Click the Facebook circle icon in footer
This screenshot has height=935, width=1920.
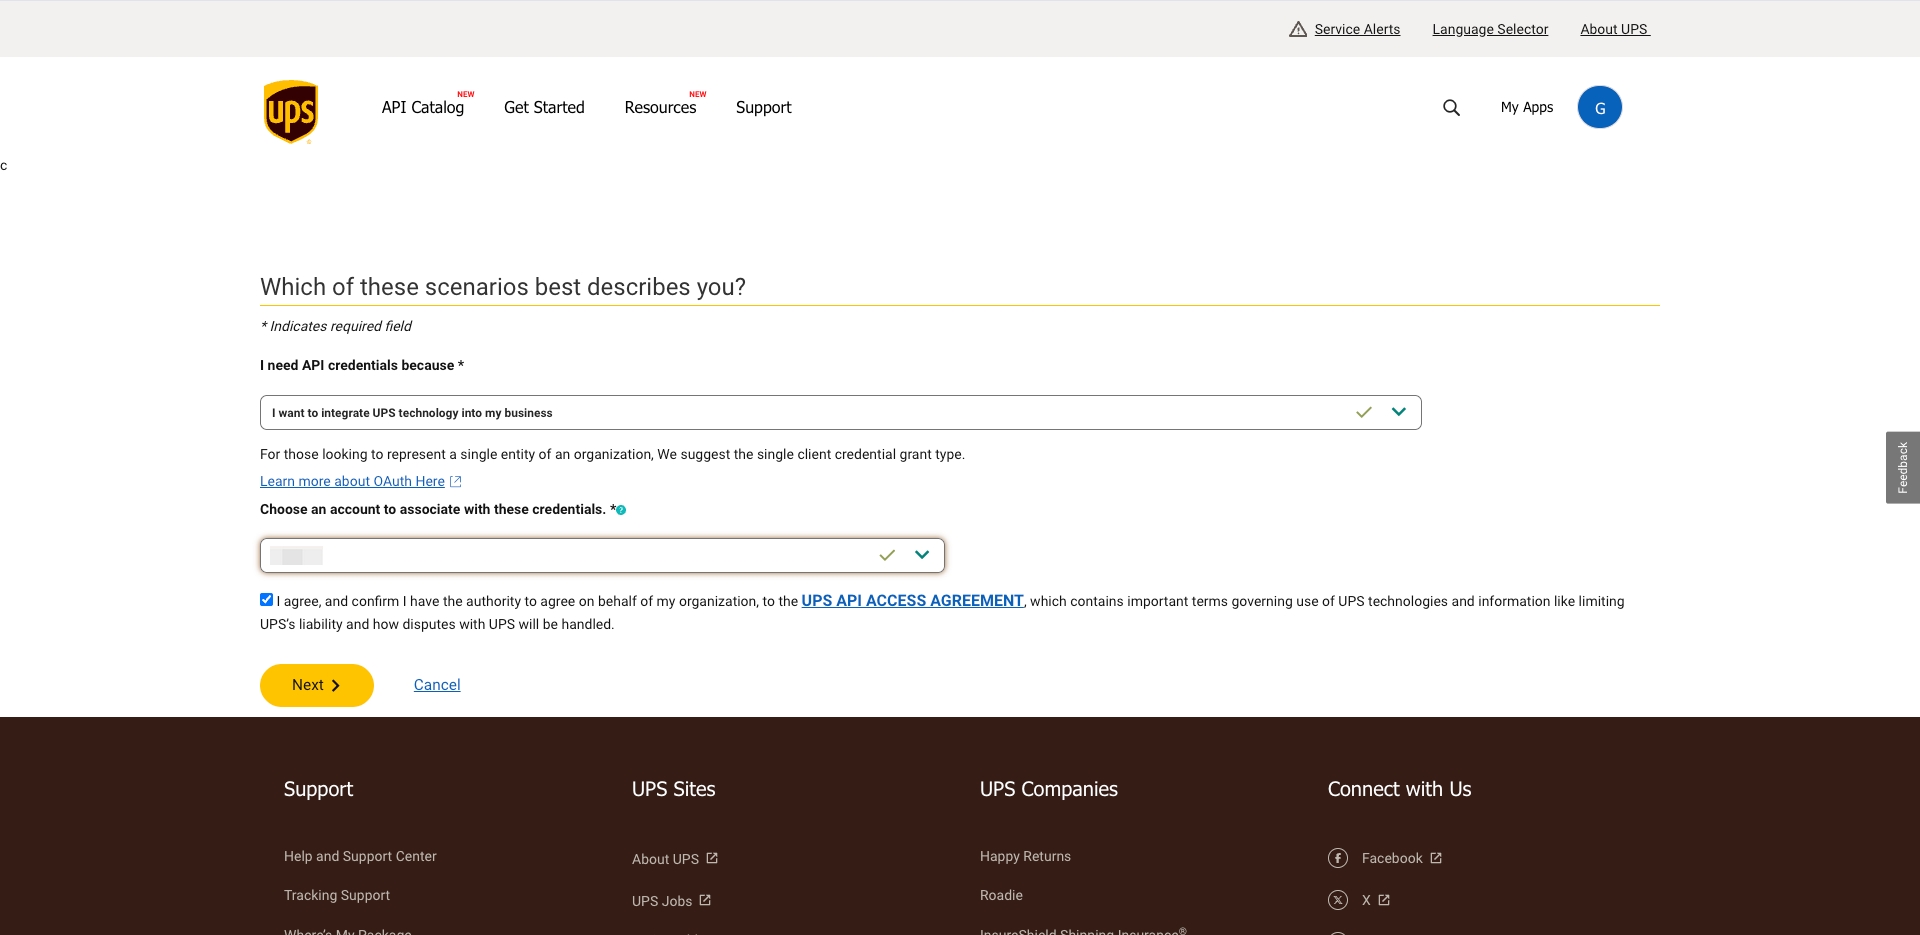1338,858
